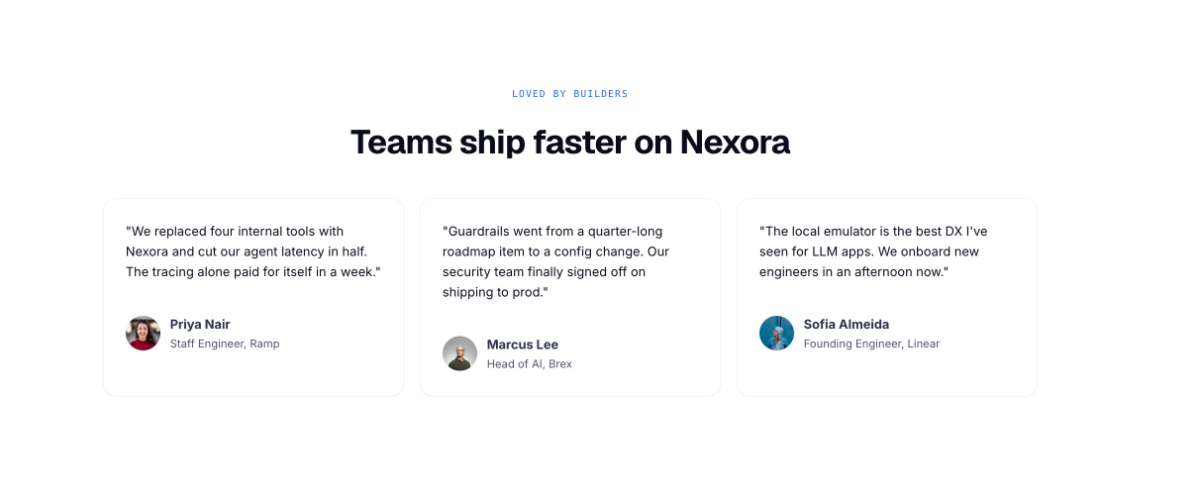This screenshot has height=496, width=1200.
Task: Open the testimonial card for Brex
Action: (x=570, y=297)
